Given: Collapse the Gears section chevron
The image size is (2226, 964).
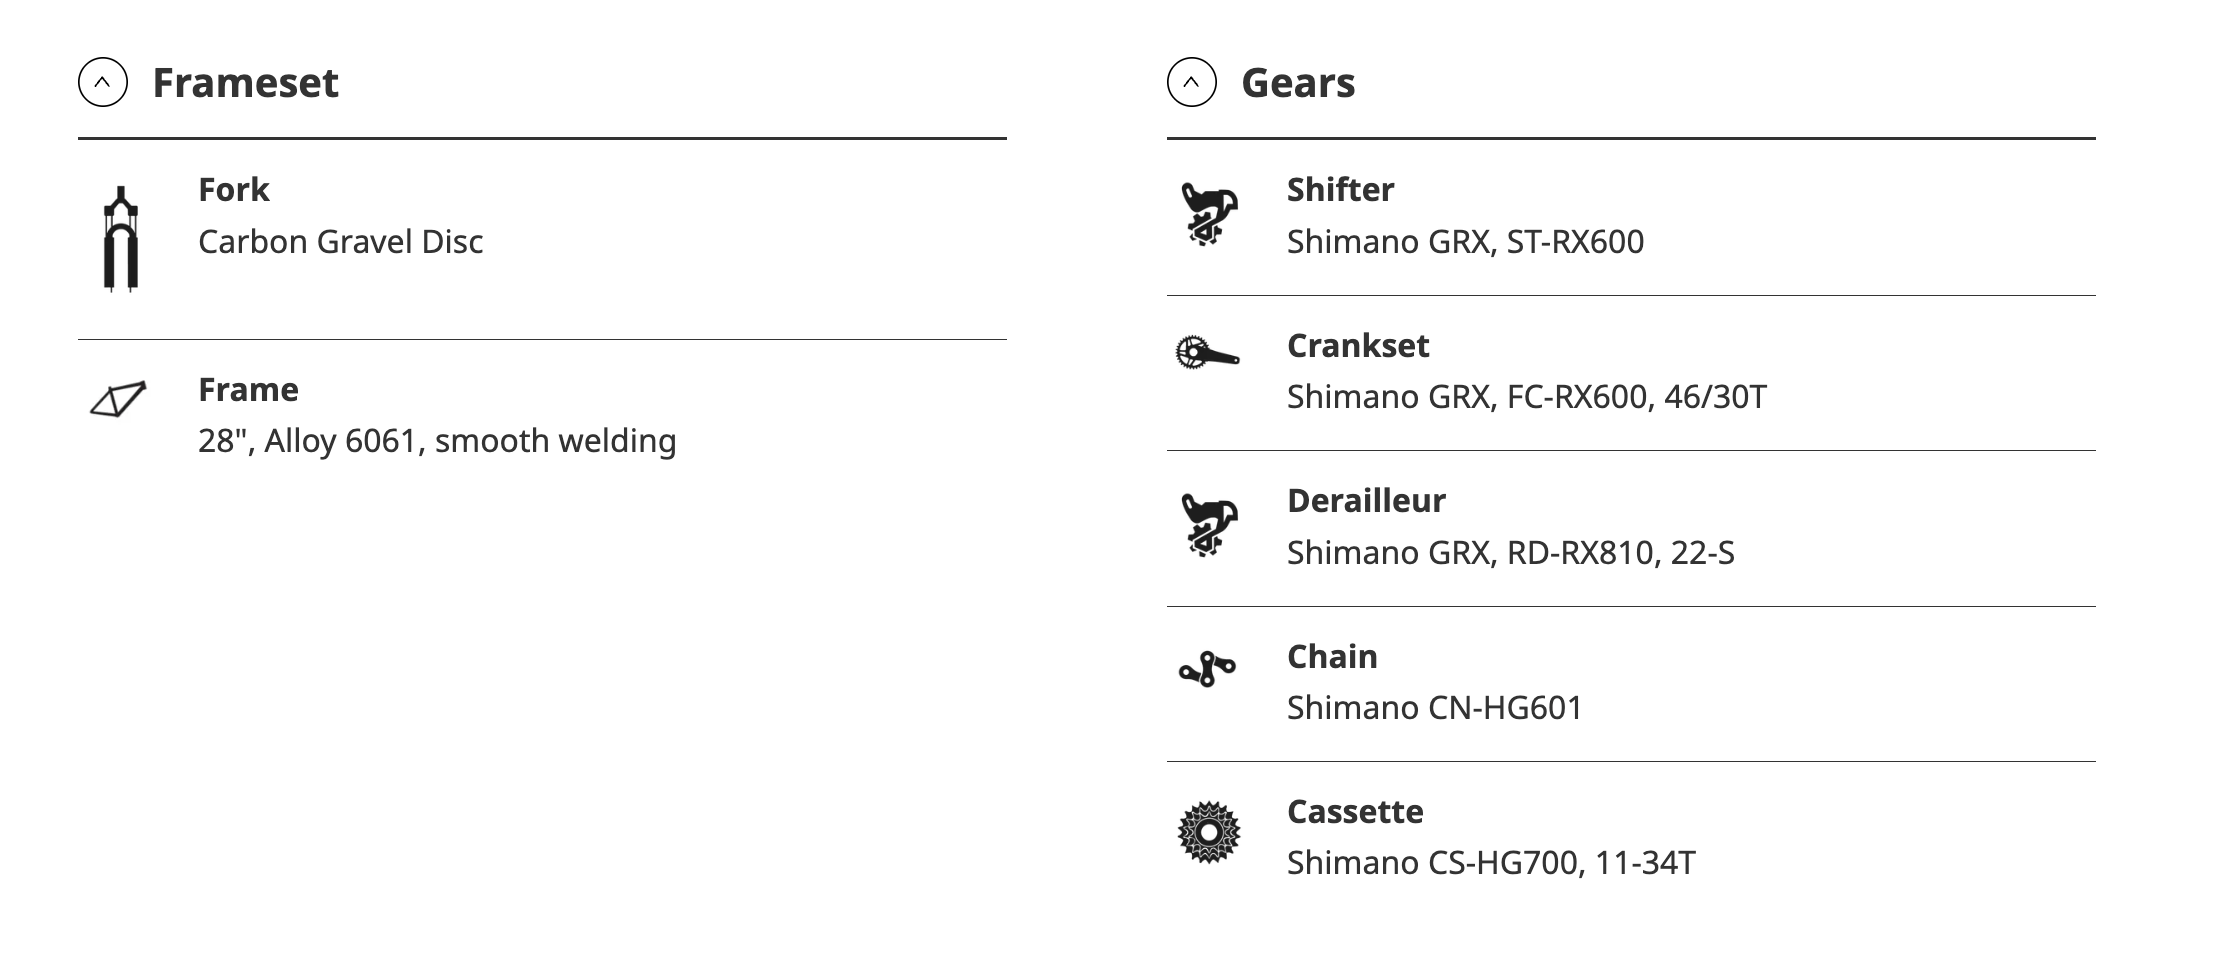Looking at the screenshot, I should [x=1191, y=82].
